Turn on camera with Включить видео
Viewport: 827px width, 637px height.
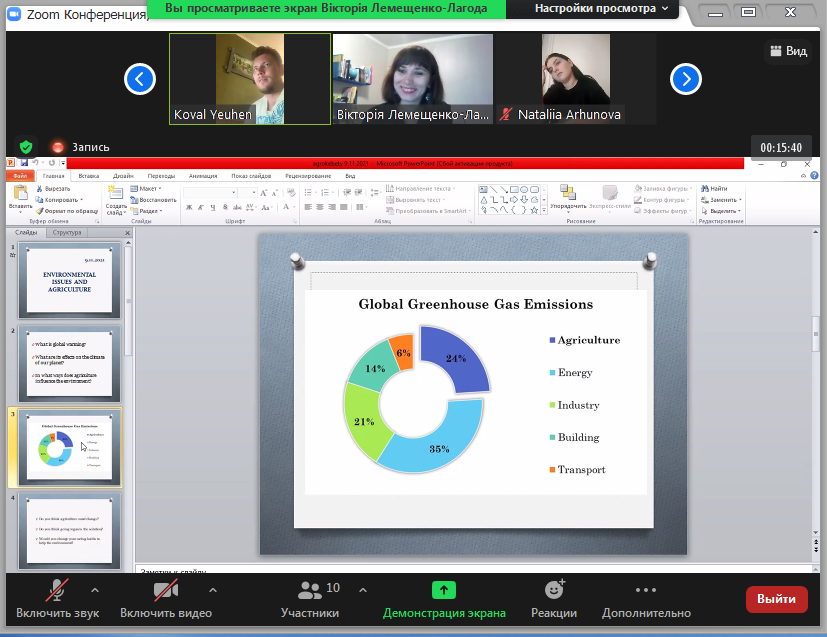tap(166, 590)
